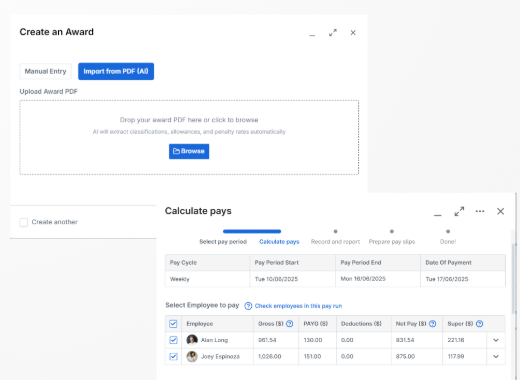Jump to the Record and report step
This screenshot has width=520, height=380.
(x=335, y=242)
